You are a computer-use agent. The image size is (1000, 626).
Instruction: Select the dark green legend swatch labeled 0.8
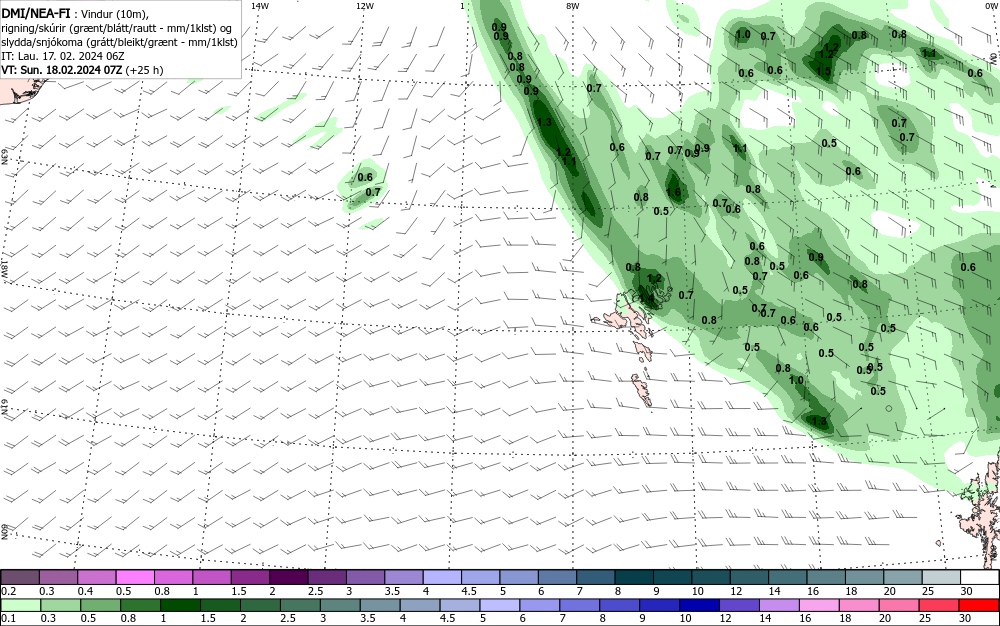[x=140, y=605]
